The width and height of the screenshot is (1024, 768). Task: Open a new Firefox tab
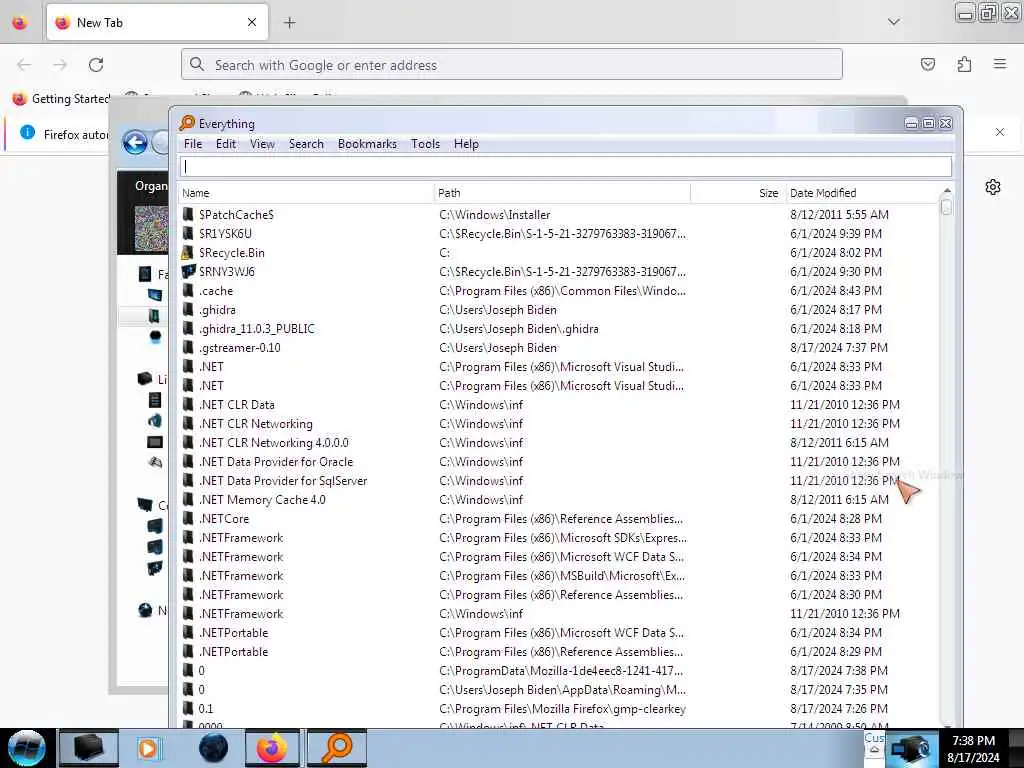tap(289, 23)
